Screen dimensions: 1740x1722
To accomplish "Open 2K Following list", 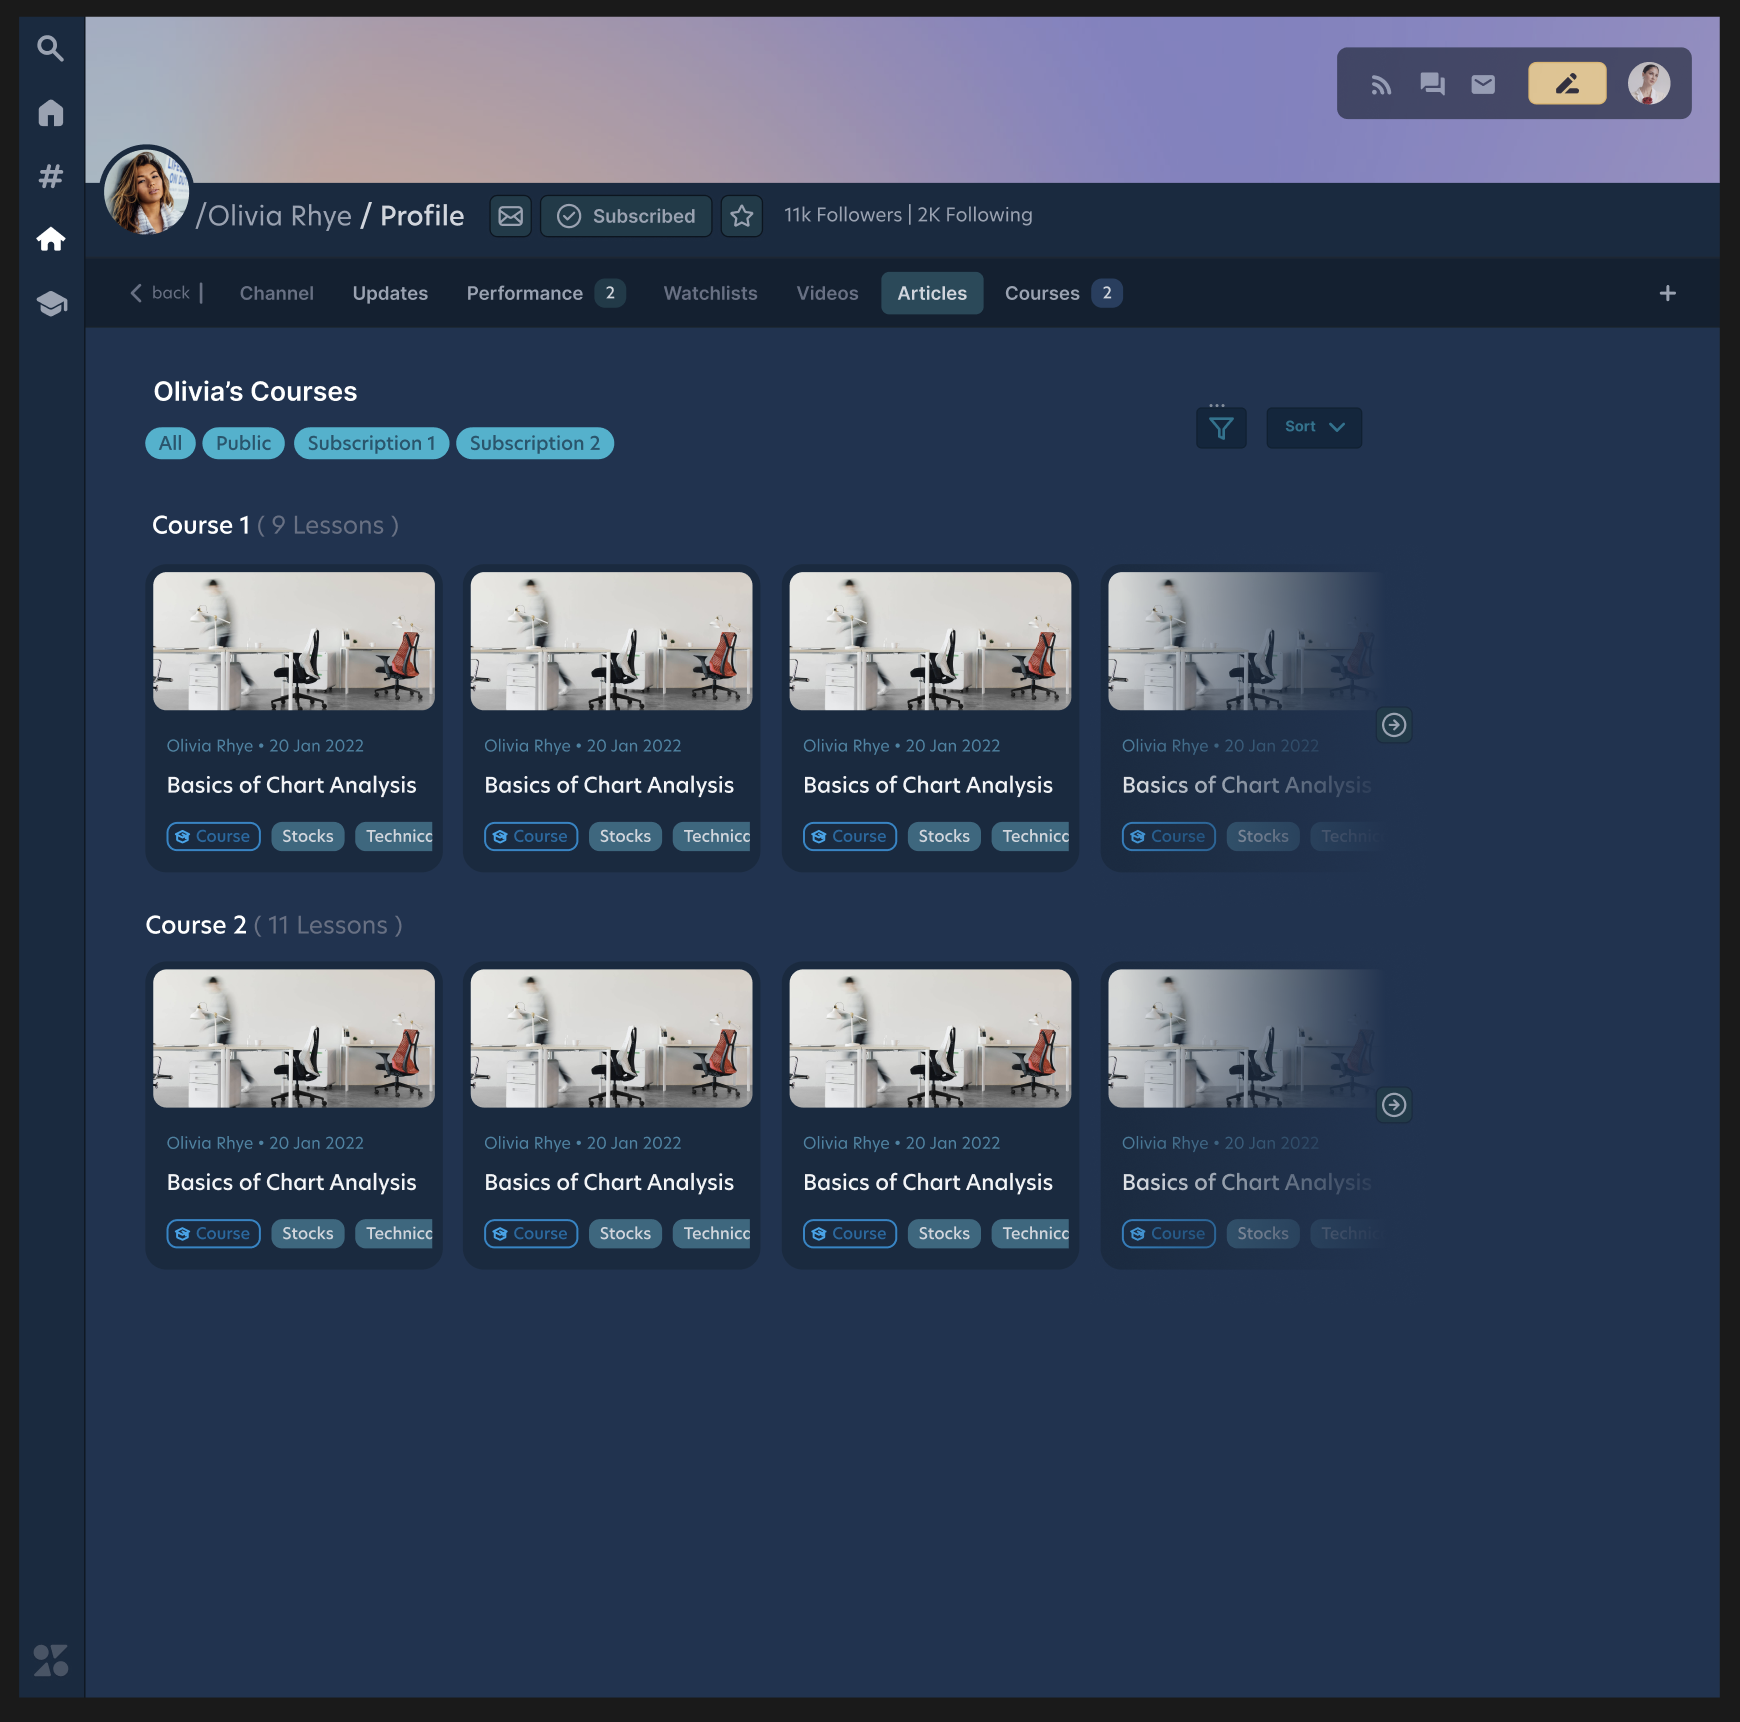I will (x=975, y=215).
